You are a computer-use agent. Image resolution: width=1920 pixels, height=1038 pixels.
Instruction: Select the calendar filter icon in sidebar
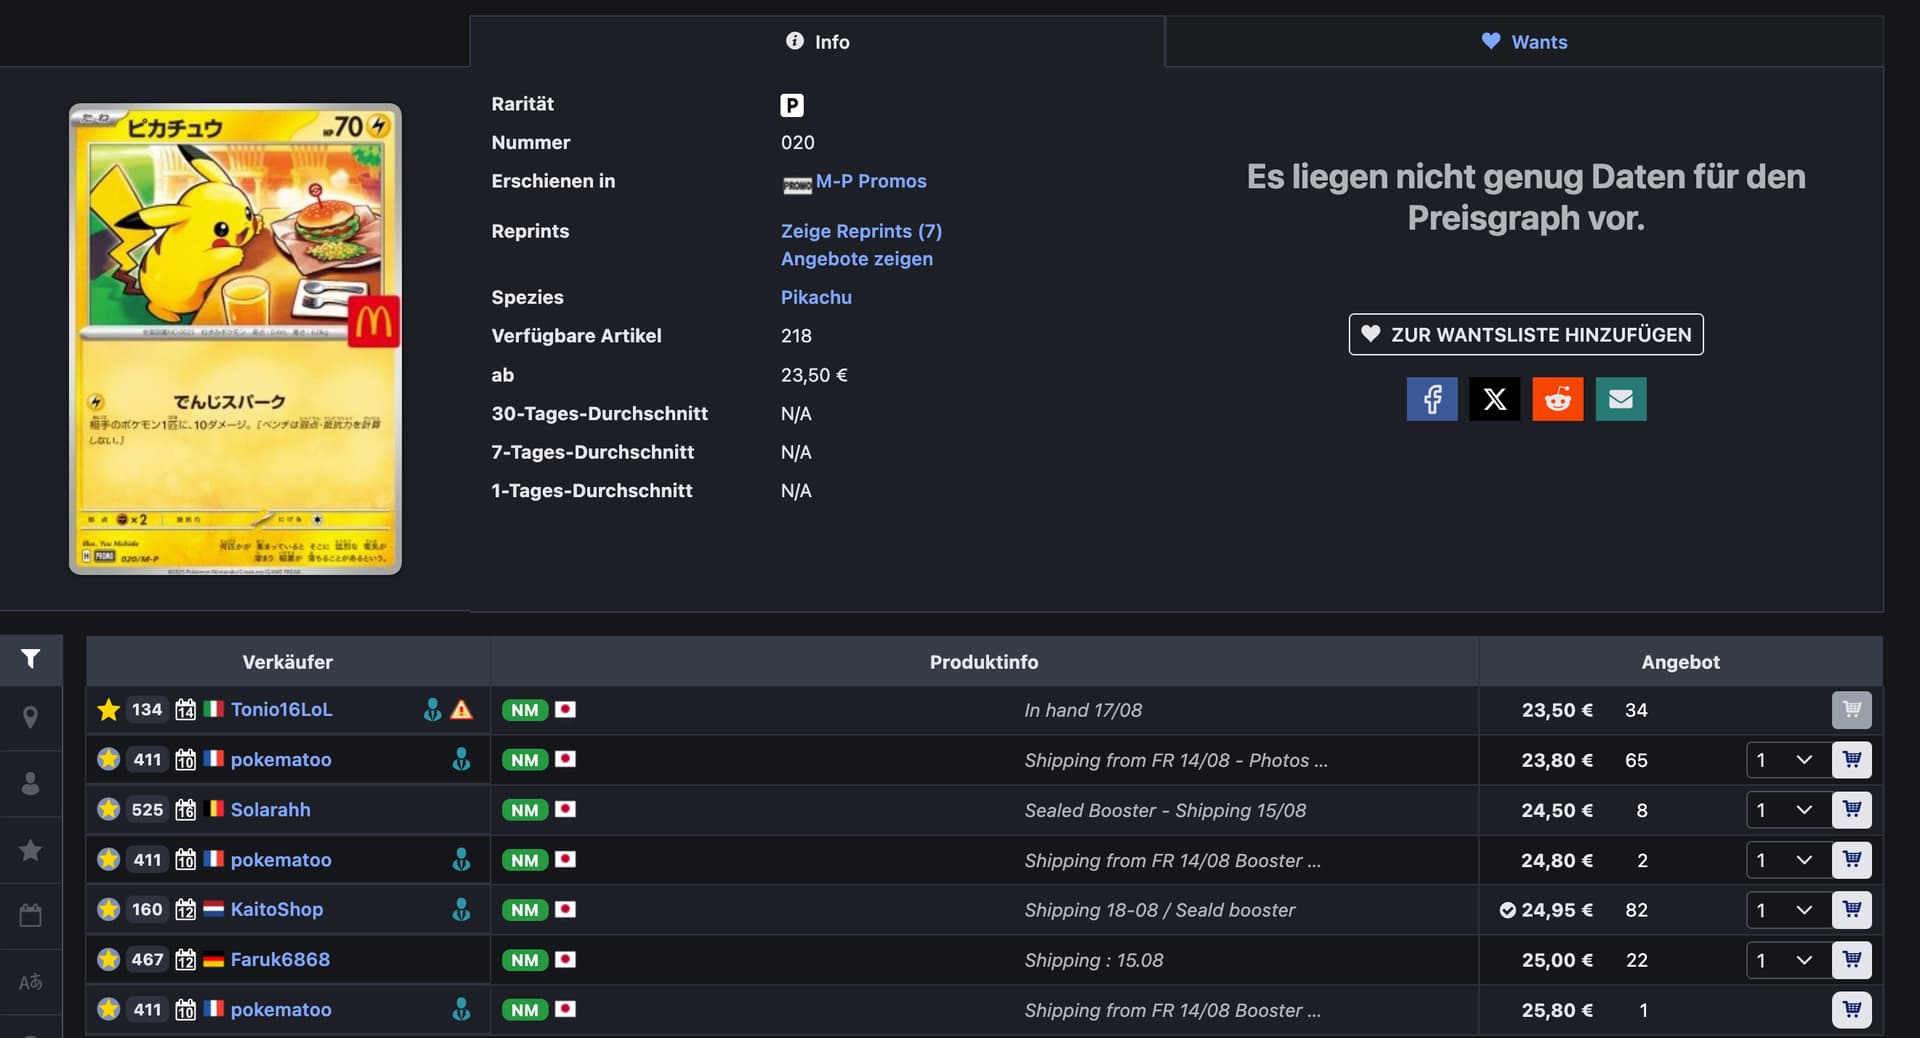coord(31,915)
